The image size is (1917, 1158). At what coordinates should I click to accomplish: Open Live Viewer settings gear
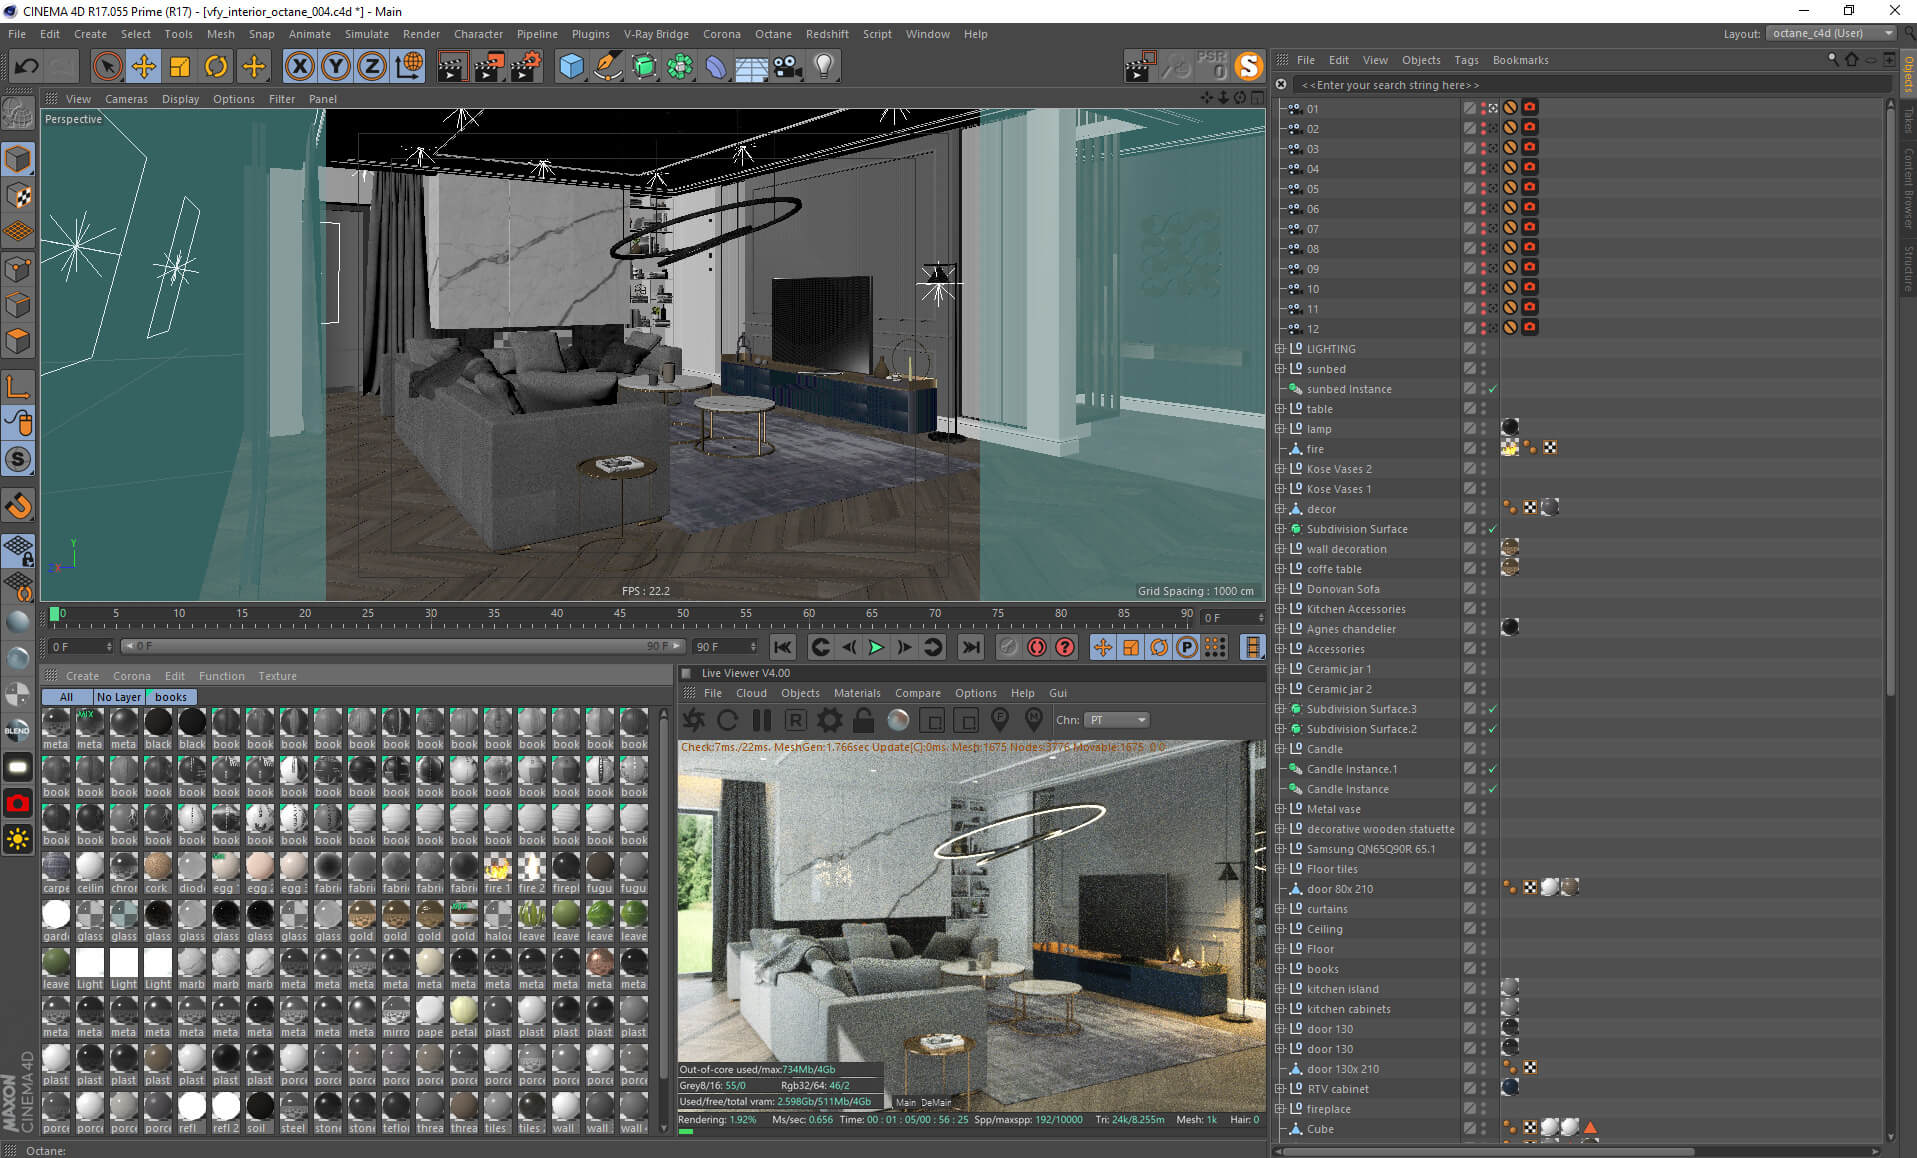click(829, 720)
